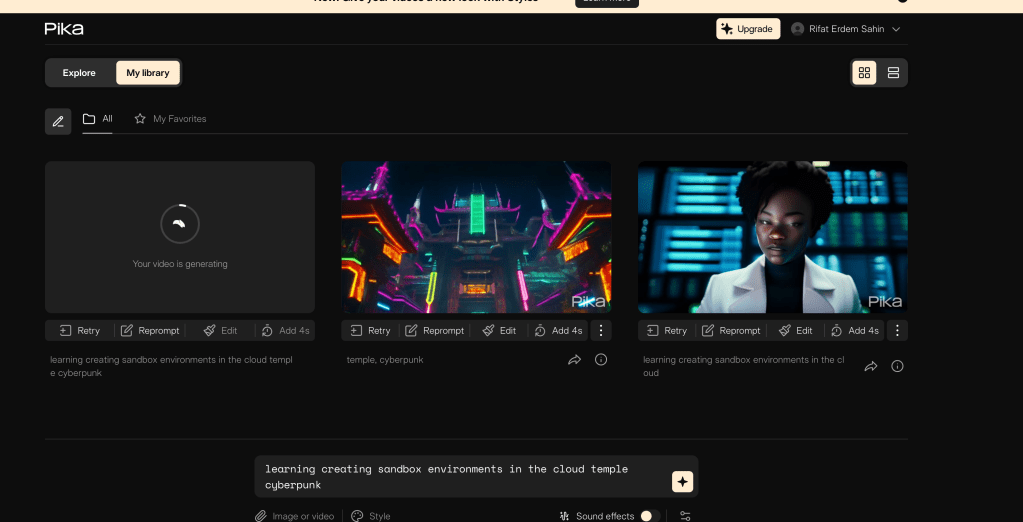This screenshot has height=522, width=1023.
Task: Click Add 4s under the scientist woman video
Action: coord(855,331)
